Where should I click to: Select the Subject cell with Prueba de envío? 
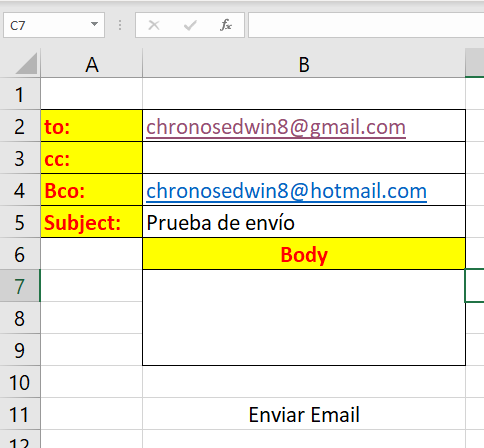(x=304, y=222)
